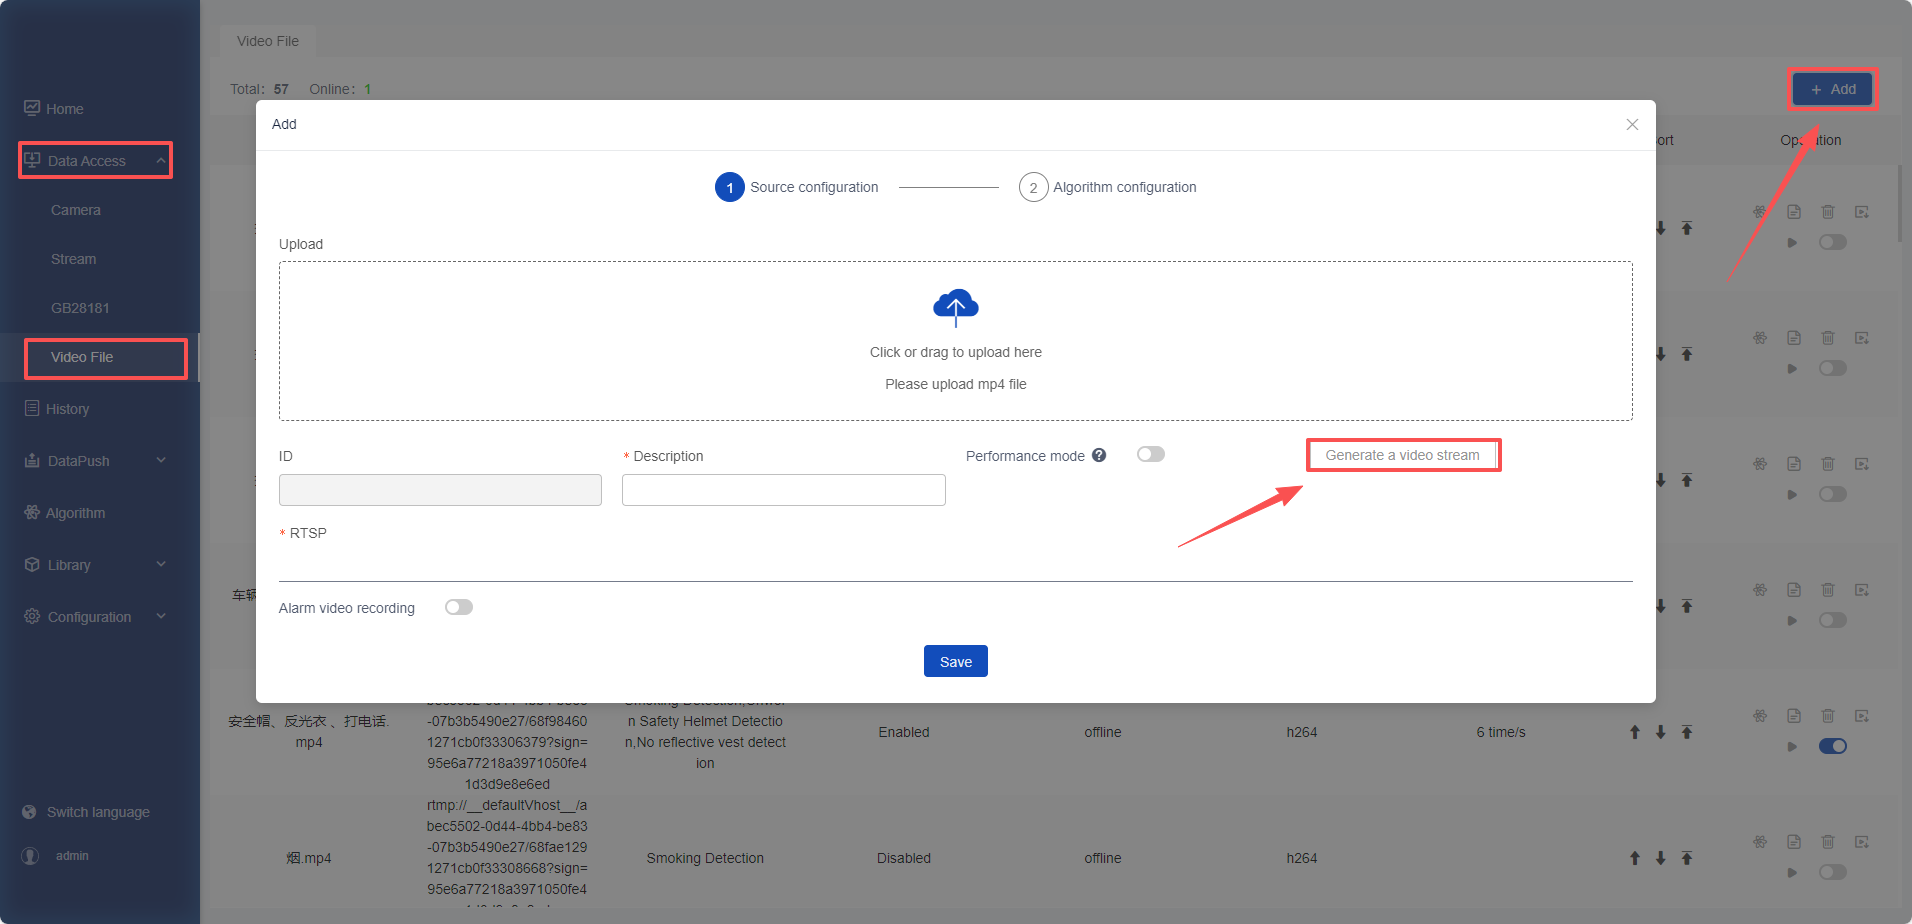Expand the Library submenu
The height and width of the screenshot is (924, 1912).
click(160, 564)
